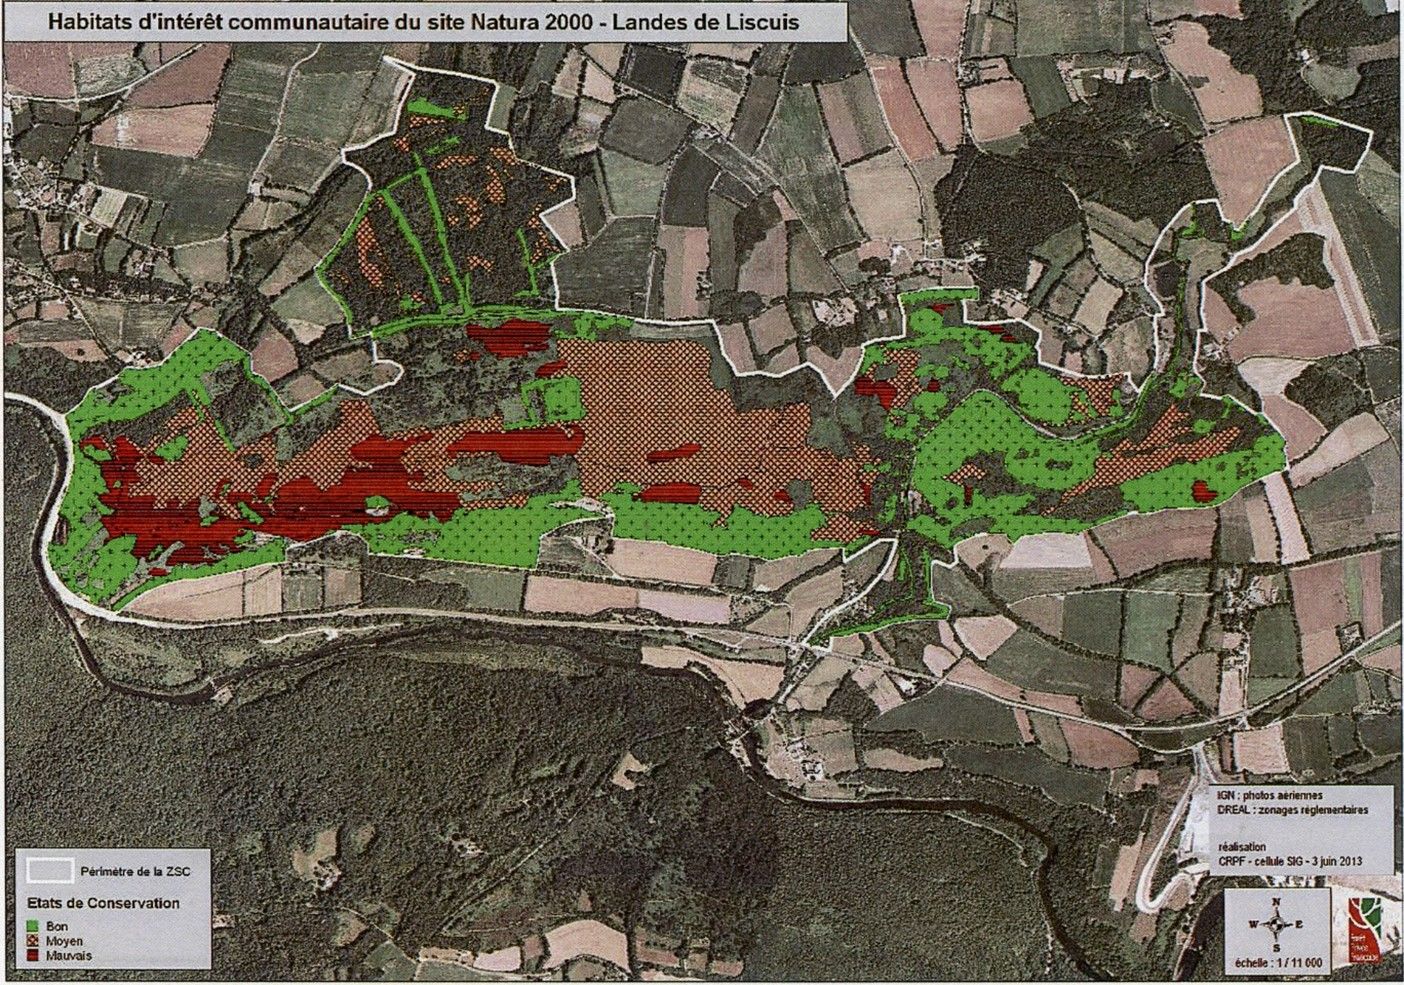The height and width of the screenshot is (985, 1404).
Task: Click the Etats de Conservation legend heading
Action: pos(102,903)
